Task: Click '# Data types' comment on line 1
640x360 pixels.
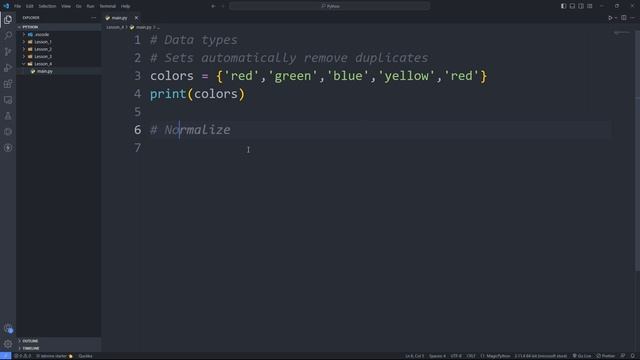Action: tap(193, 40)
